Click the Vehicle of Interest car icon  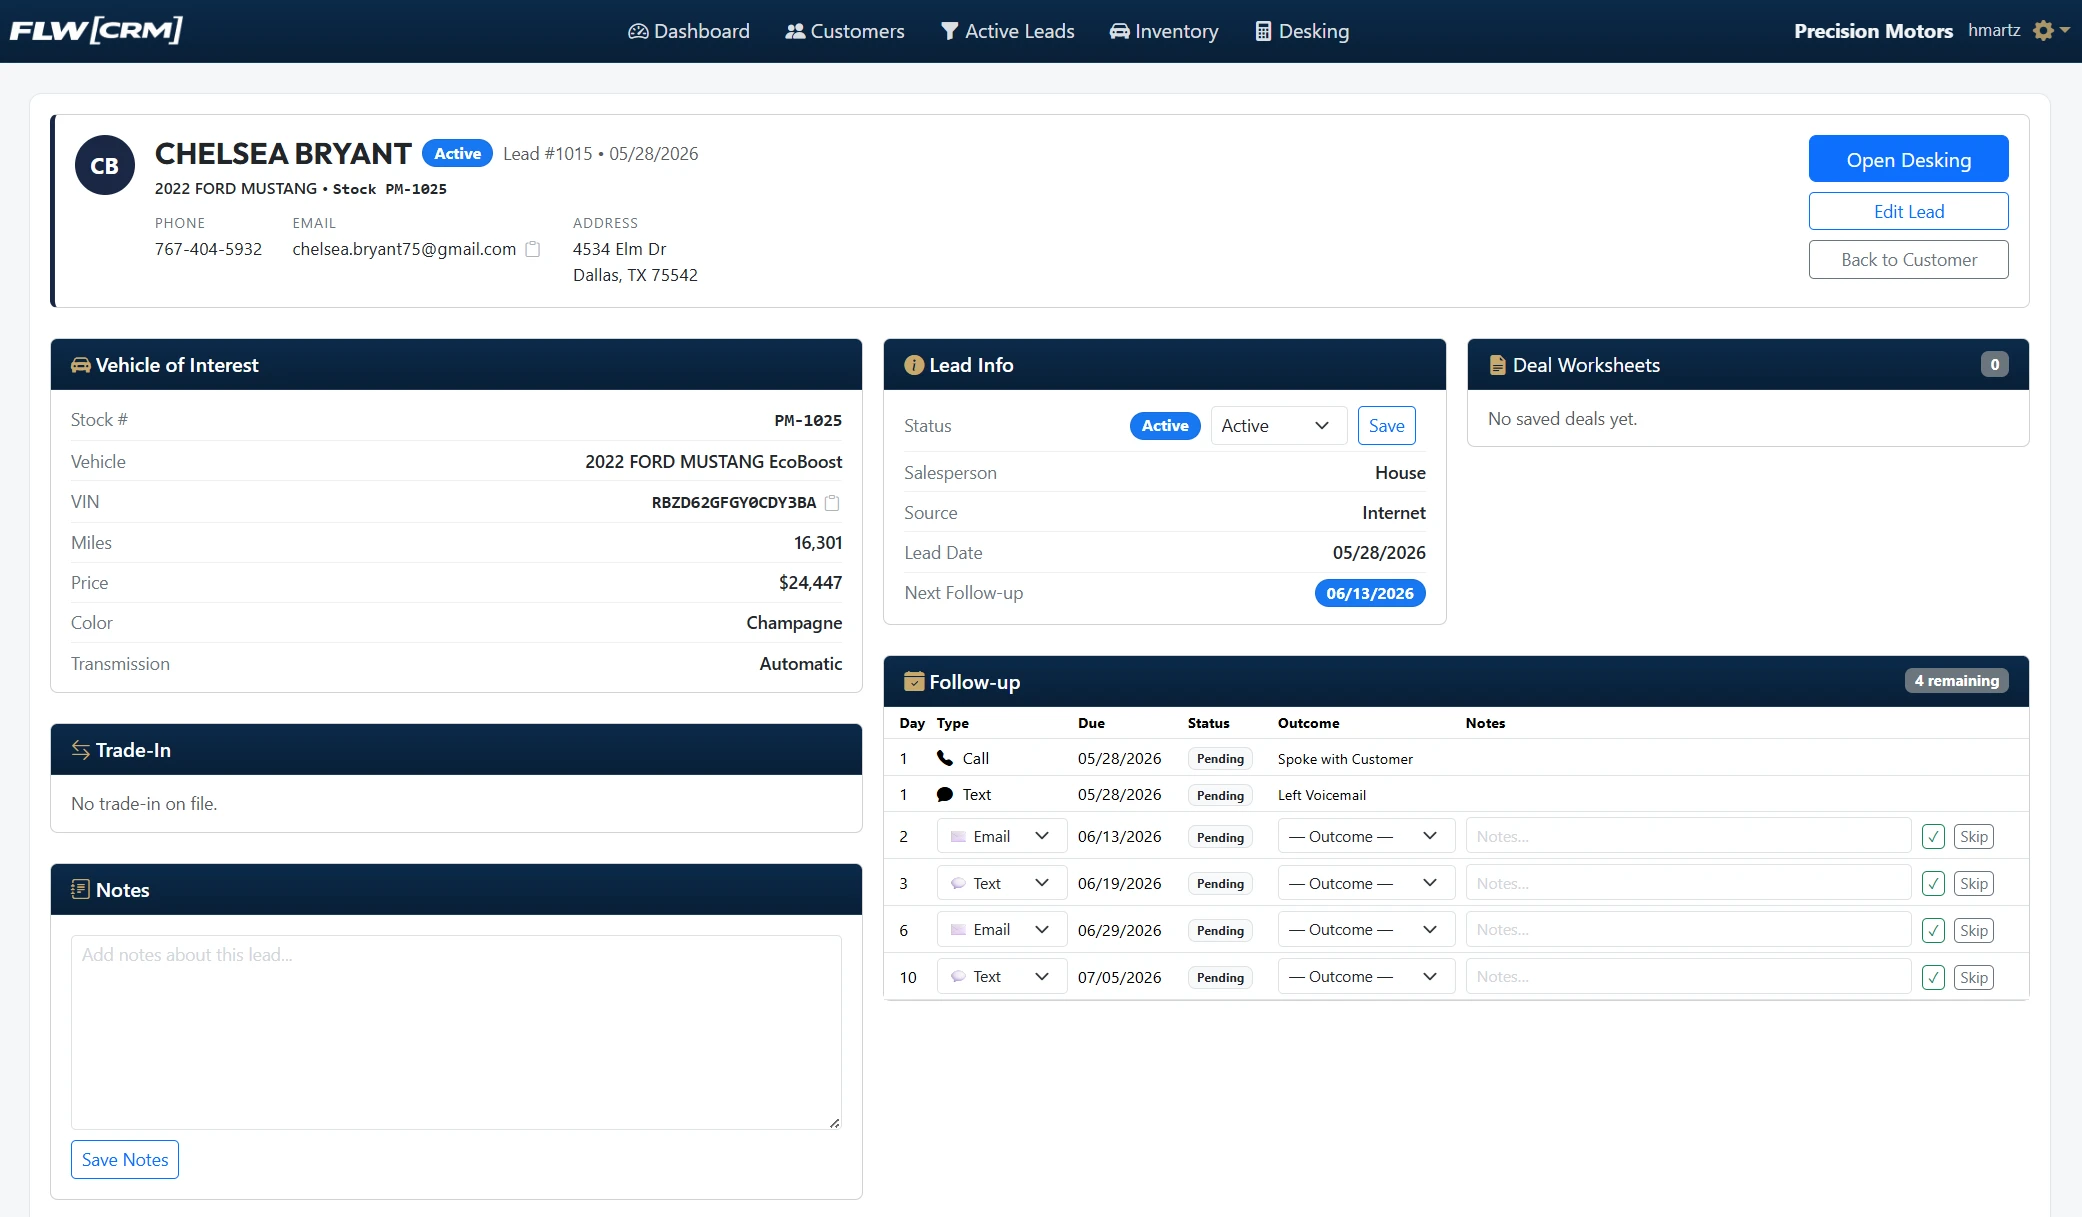pyautogui.click(x=81, y=365)
